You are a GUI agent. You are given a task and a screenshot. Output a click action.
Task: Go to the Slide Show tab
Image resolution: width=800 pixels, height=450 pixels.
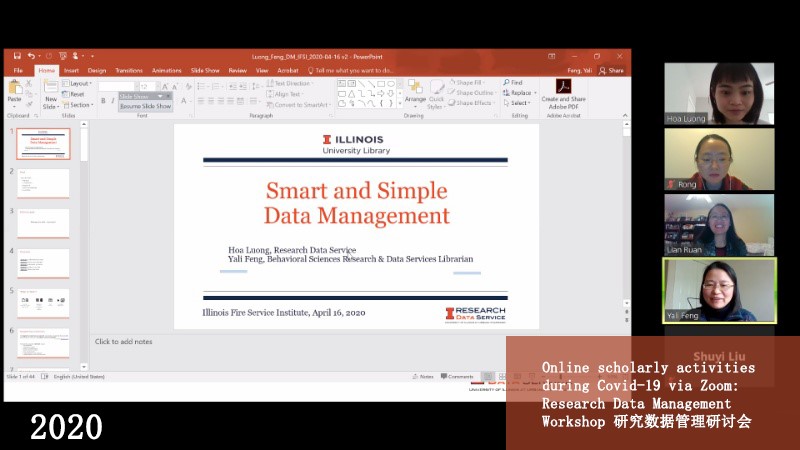(205, 70)
